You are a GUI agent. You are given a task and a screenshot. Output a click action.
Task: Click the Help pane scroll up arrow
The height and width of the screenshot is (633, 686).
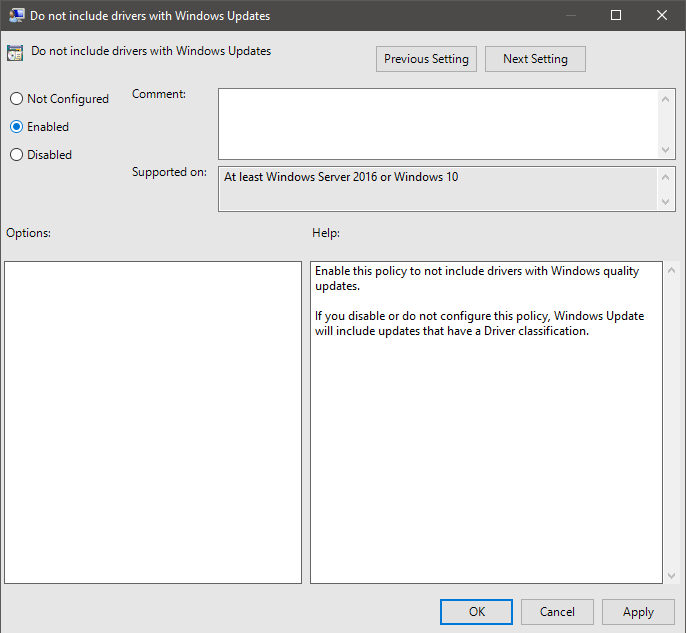pyautogui.click(x=672, y=270)
